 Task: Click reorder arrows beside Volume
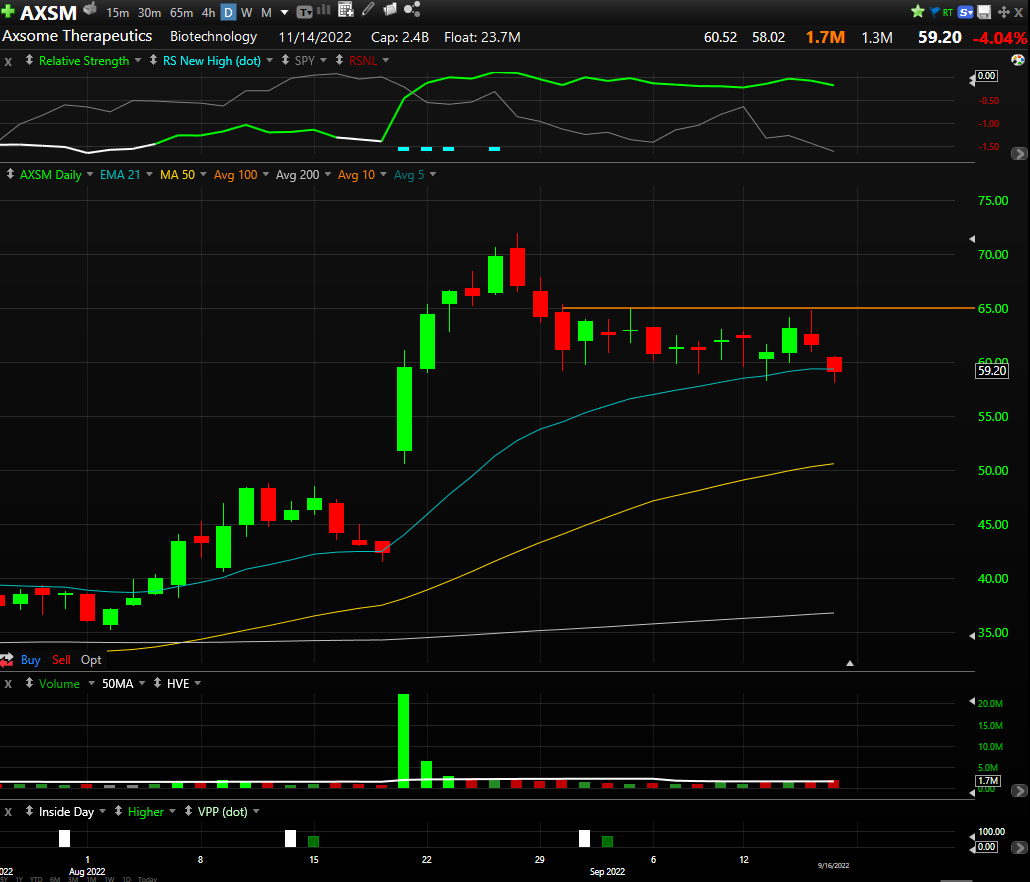pyautogui.click(x=29, y=683)
